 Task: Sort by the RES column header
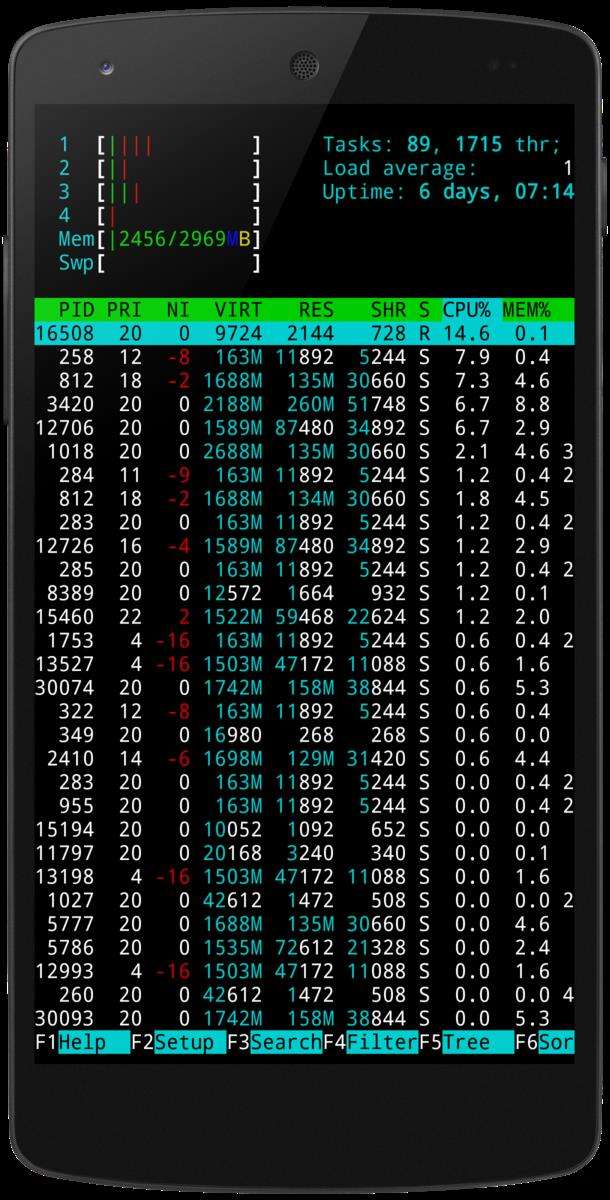point(316,310)
